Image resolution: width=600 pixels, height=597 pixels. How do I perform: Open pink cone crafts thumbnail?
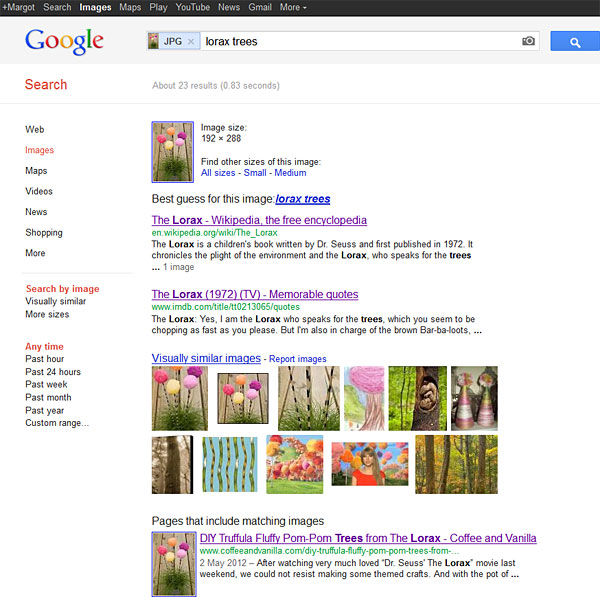(x=474, y=398)
